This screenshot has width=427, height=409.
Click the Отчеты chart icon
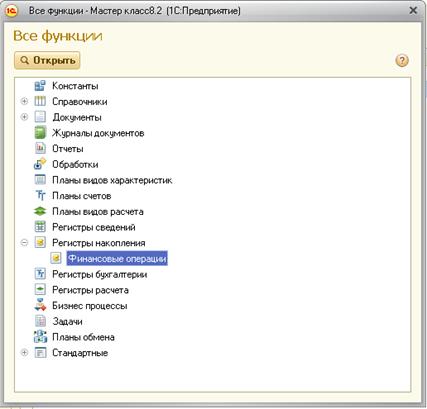tap(40, 149)
